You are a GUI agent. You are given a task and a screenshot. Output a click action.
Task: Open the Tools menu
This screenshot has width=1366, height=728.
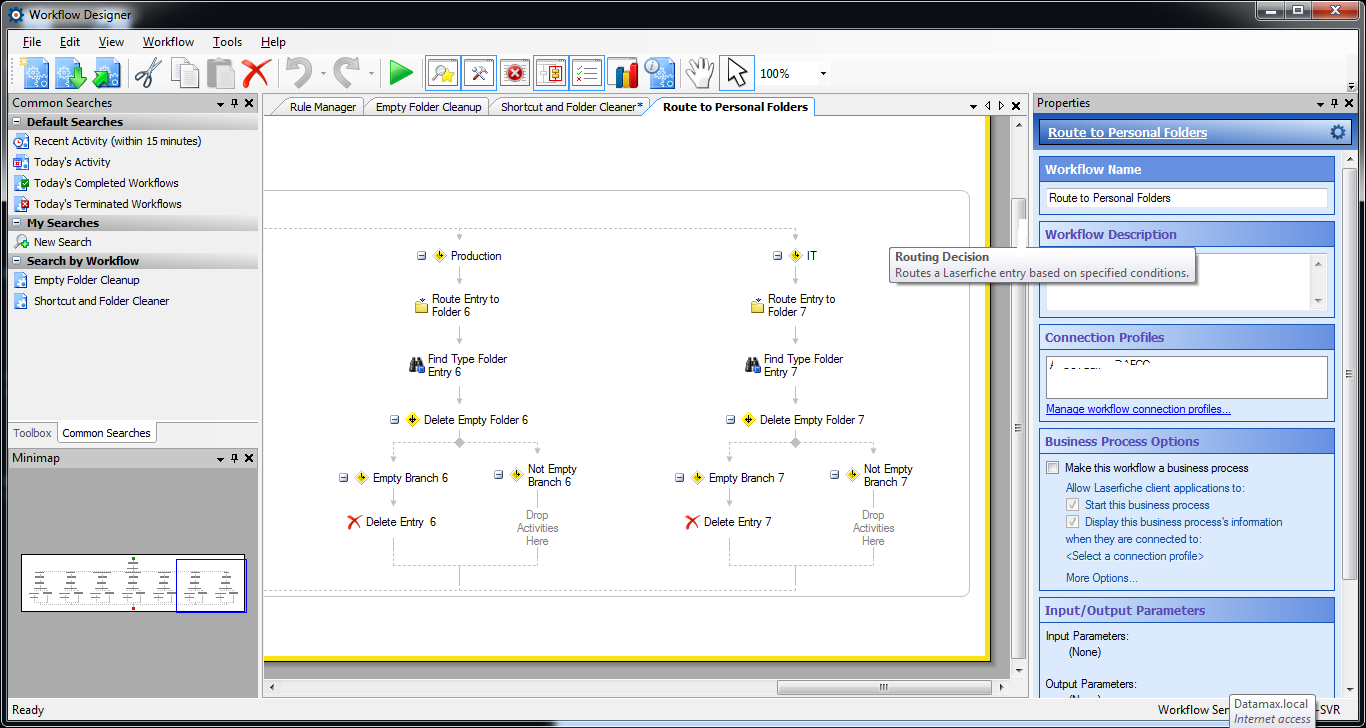pyautogui.click(x=227, y=42)
